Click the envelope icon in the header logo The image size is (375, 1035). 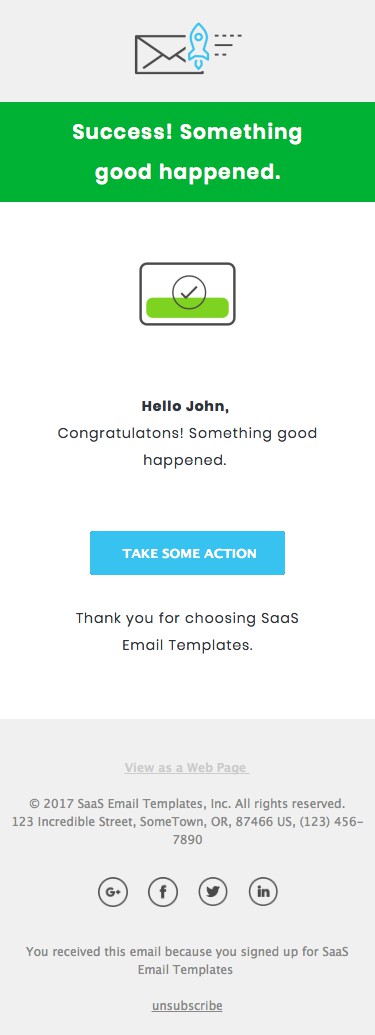tap(161, 54)
